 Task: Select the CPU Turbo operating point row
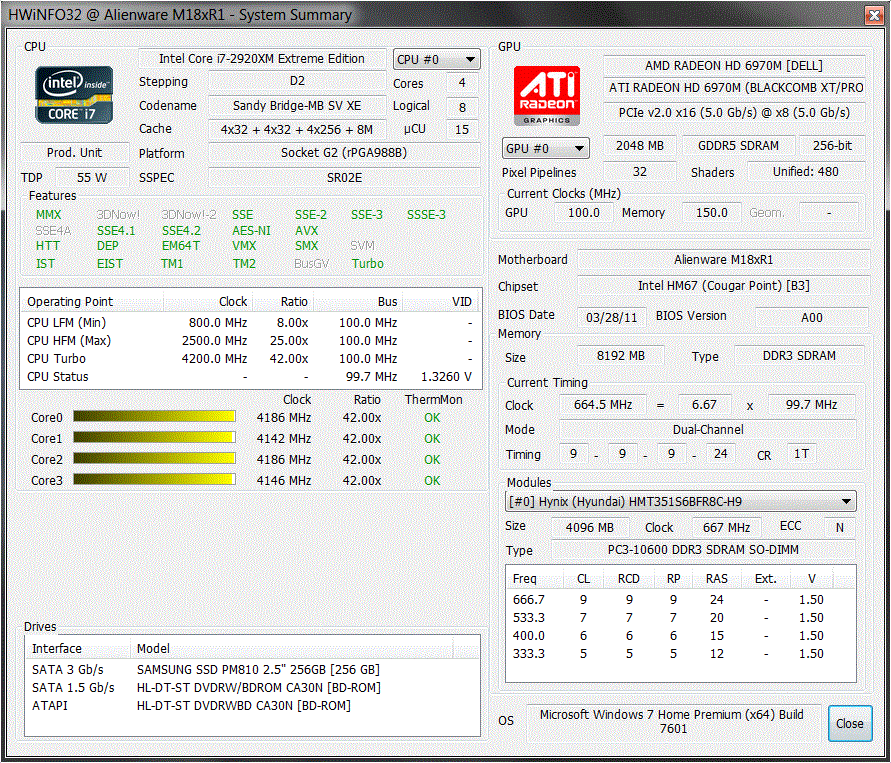250,358
